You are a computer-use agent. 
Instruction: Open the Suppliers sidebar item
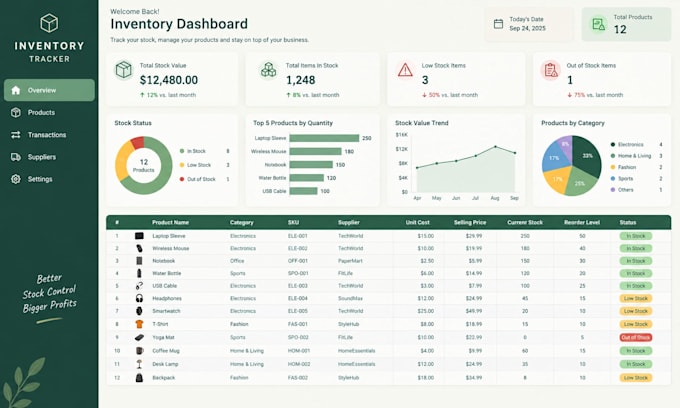[49, 157]
